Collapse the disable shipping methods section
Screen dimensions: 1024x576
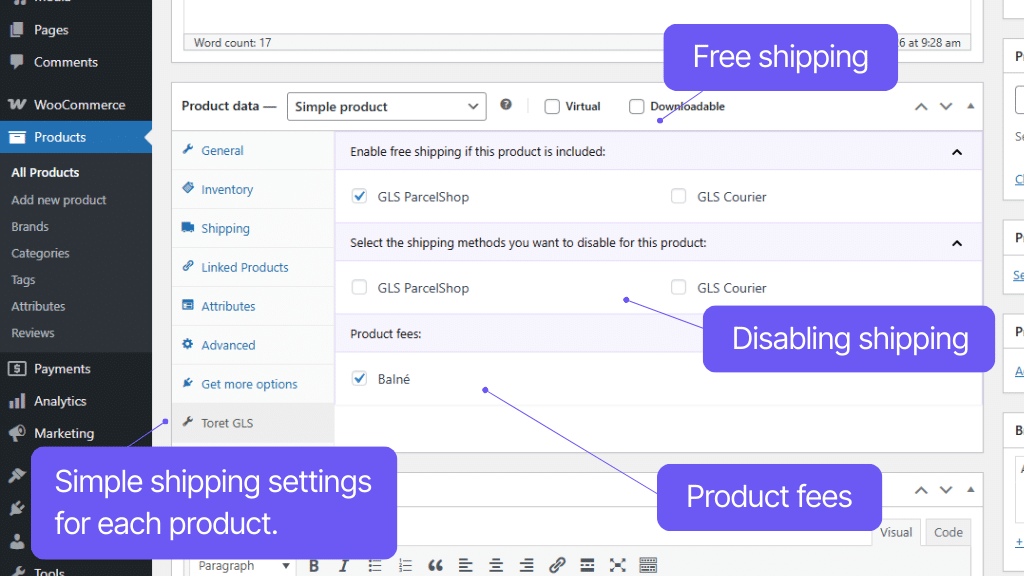pos(957,243)
